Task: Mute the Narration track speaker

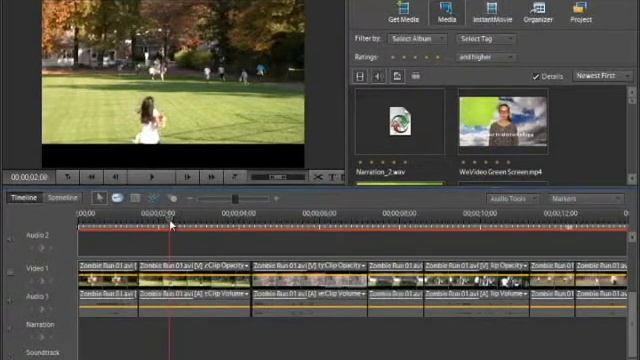Action: [10, 328]
